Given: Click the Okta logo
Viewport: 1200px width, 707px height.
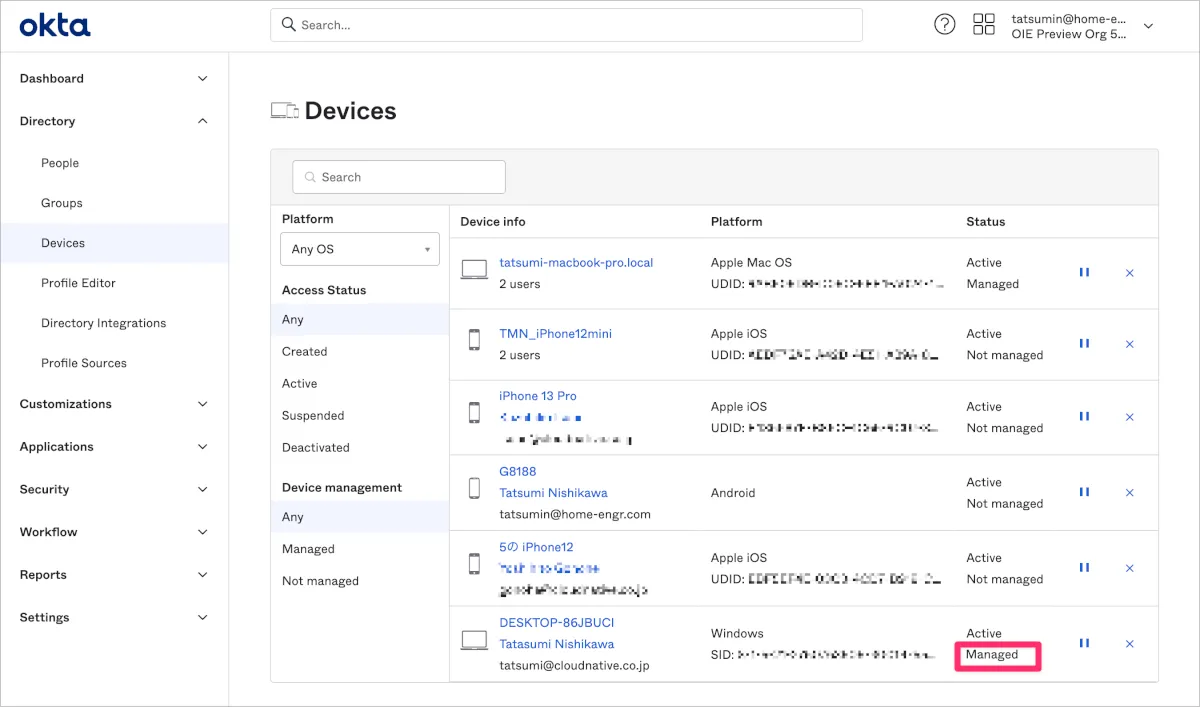Looking at the screenshot, I should [x=55, y=26].
